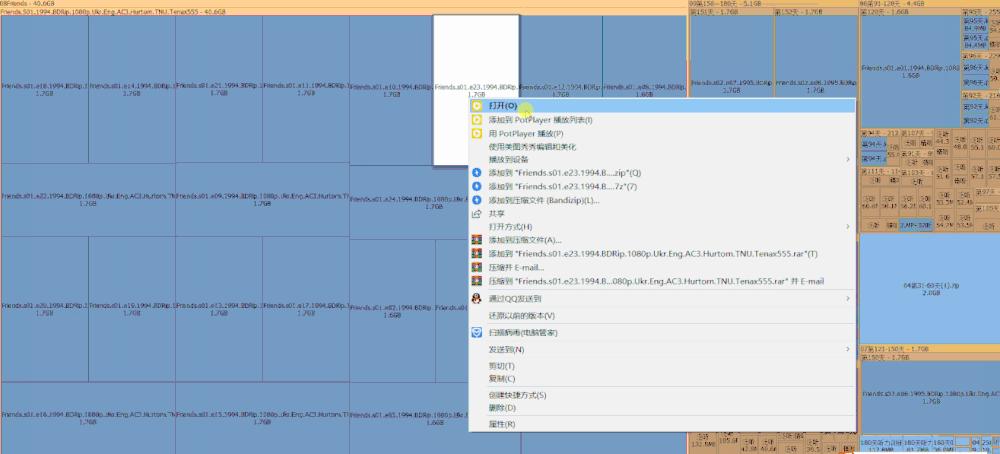Click the icon beside 用 PotPlayer 播放(P)

tap(476, 134)
